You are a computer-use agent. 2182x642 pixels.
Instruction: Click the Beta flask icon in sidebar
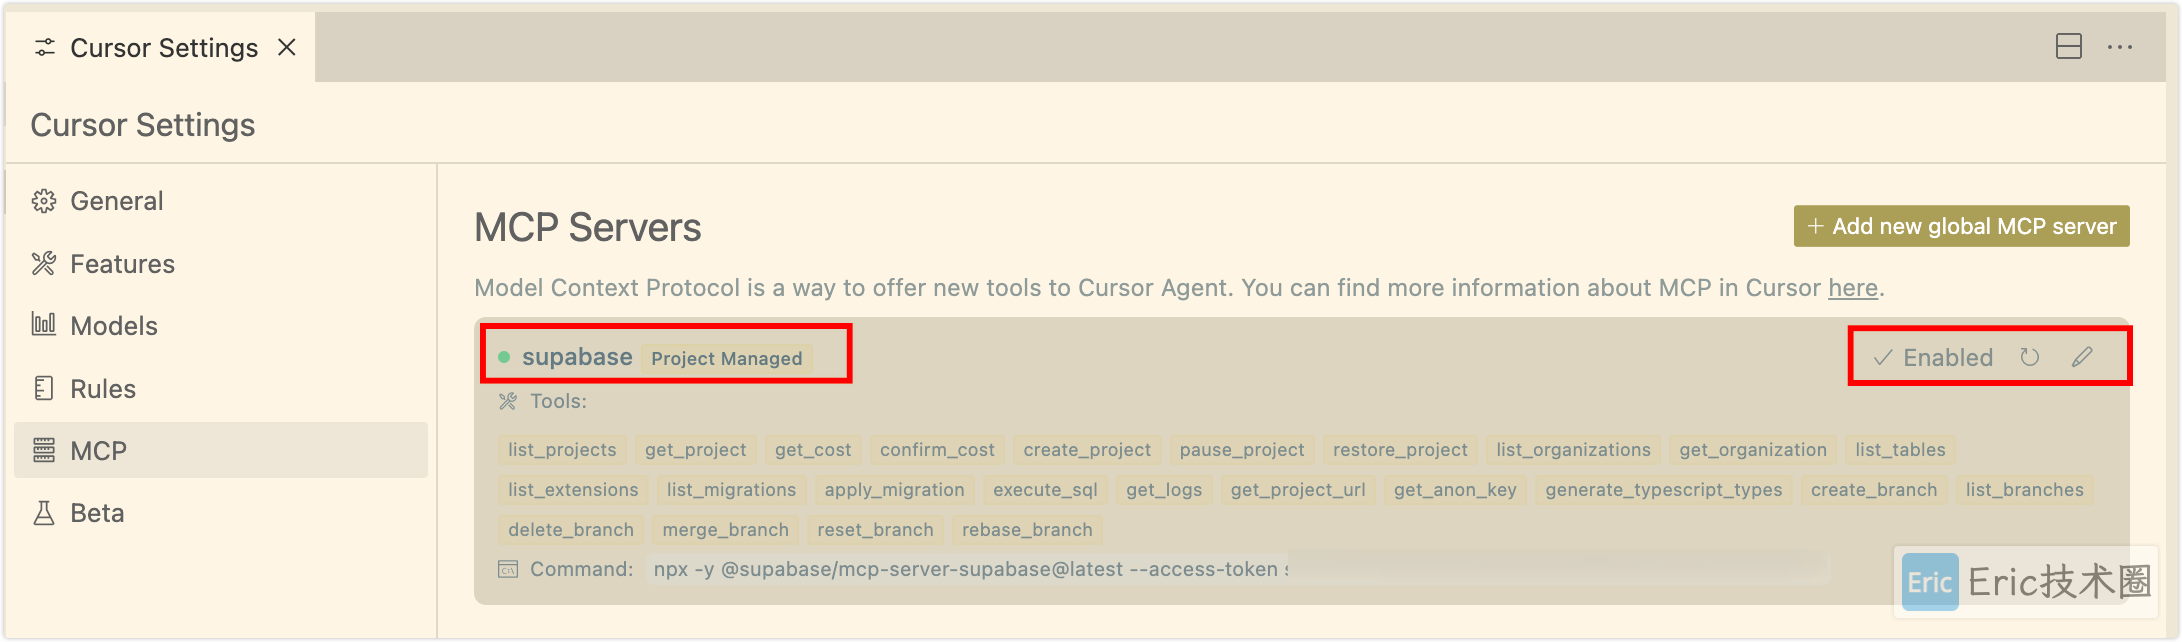pos(44,513)
